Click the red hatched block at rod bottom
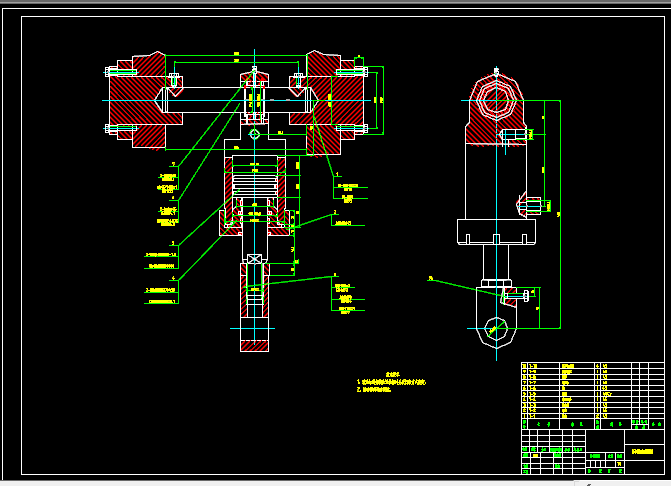The height and width of the screenshot is (486, 671). click(x=254, y=346)
